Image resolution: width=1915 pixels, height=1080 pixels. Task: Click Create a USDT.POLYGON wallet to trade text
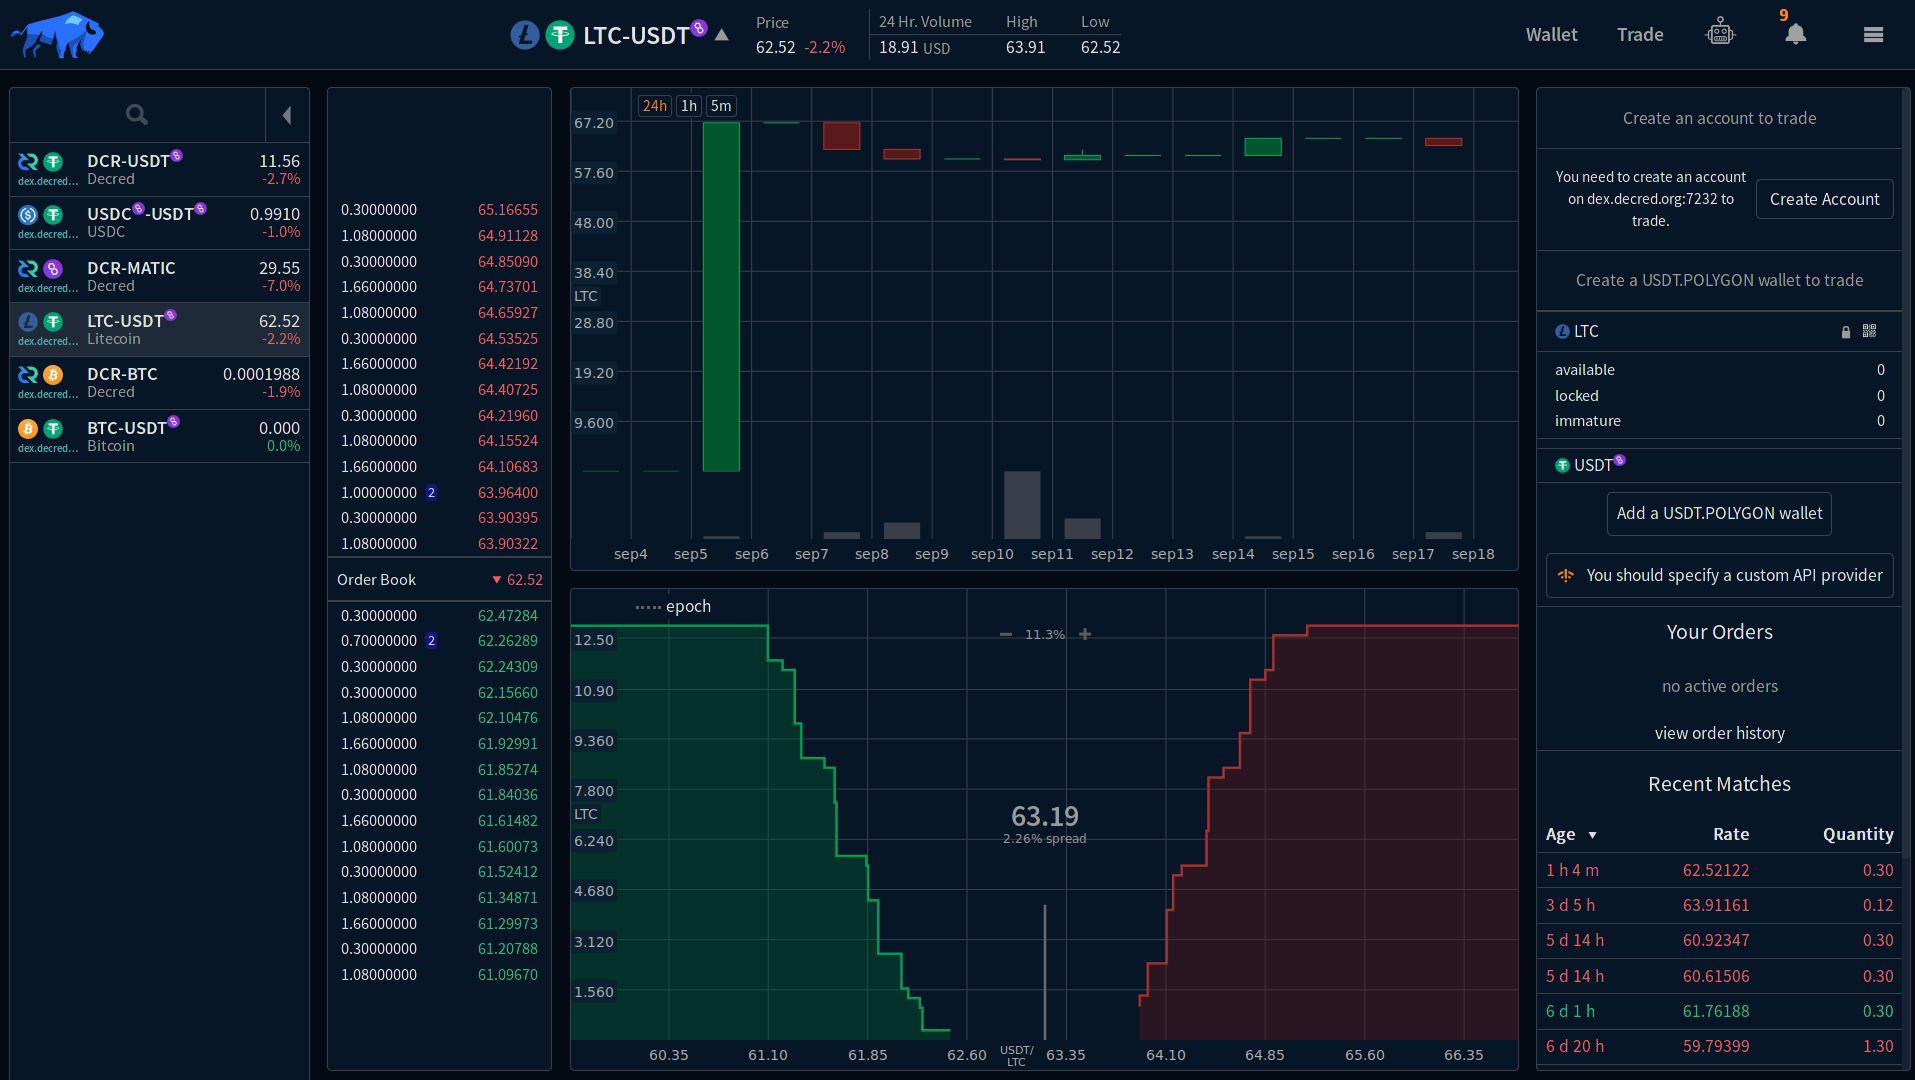point(1719,280)
